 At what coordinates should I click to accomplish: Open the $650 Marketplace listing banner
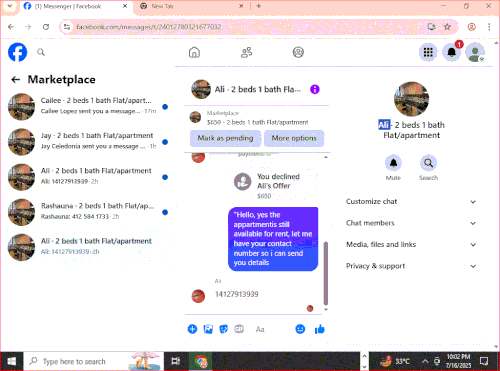point(257,118)
